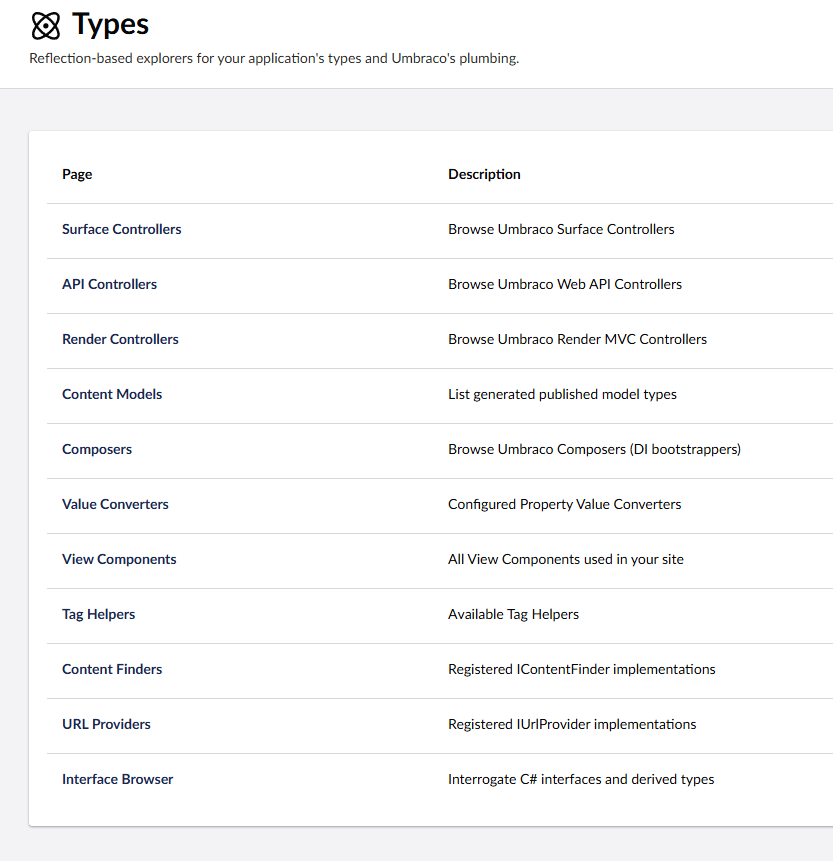Open the Tag Helpers page

98,614
